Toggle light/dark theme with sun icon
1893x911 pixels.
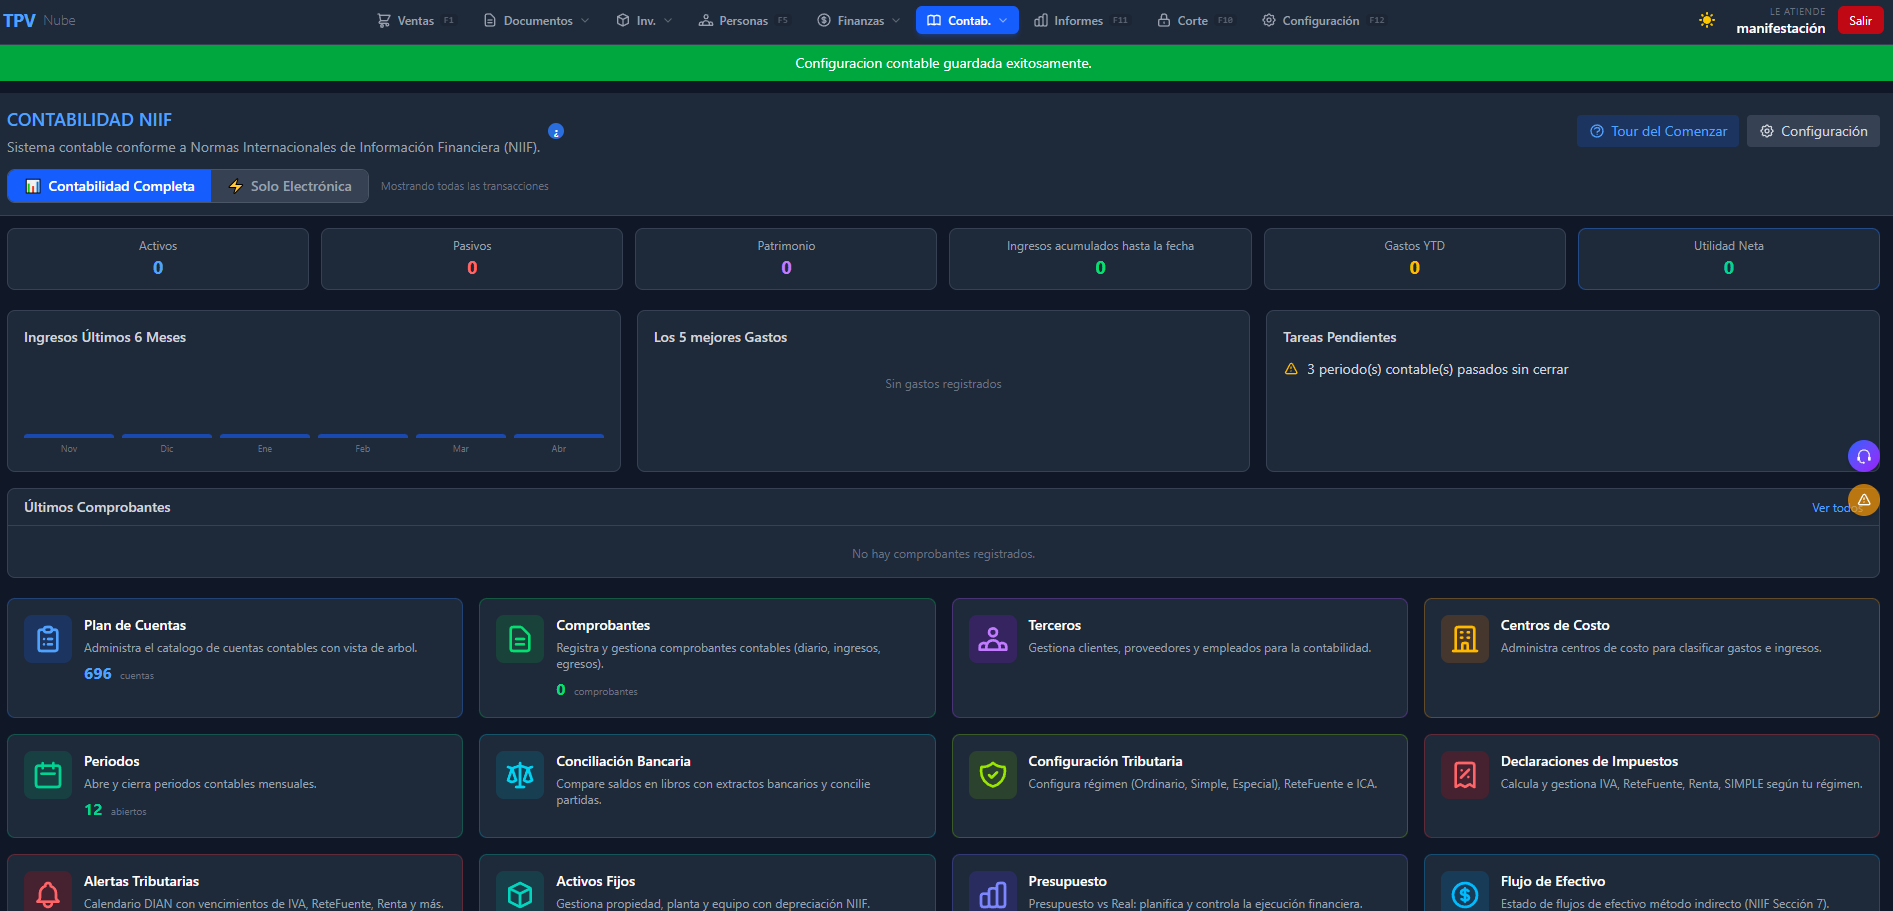pyautogui.click(x=1706, y=21)
